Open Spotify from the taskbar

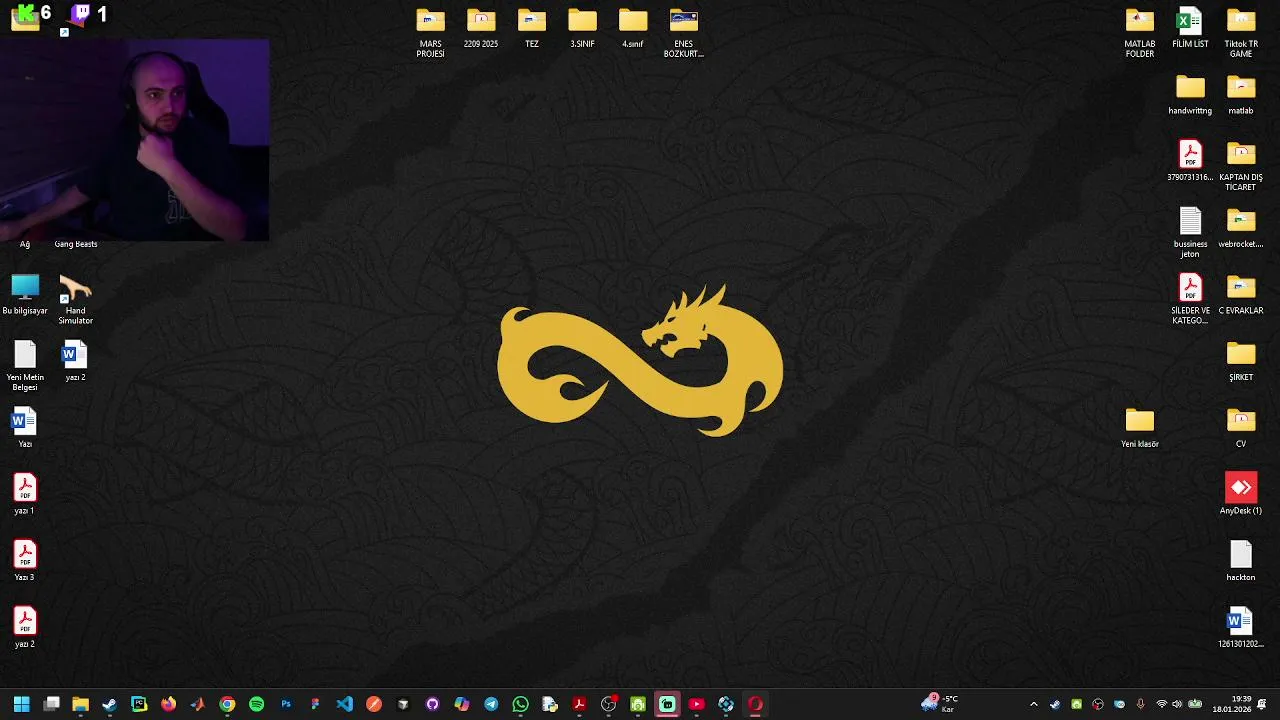coord(257,704)
